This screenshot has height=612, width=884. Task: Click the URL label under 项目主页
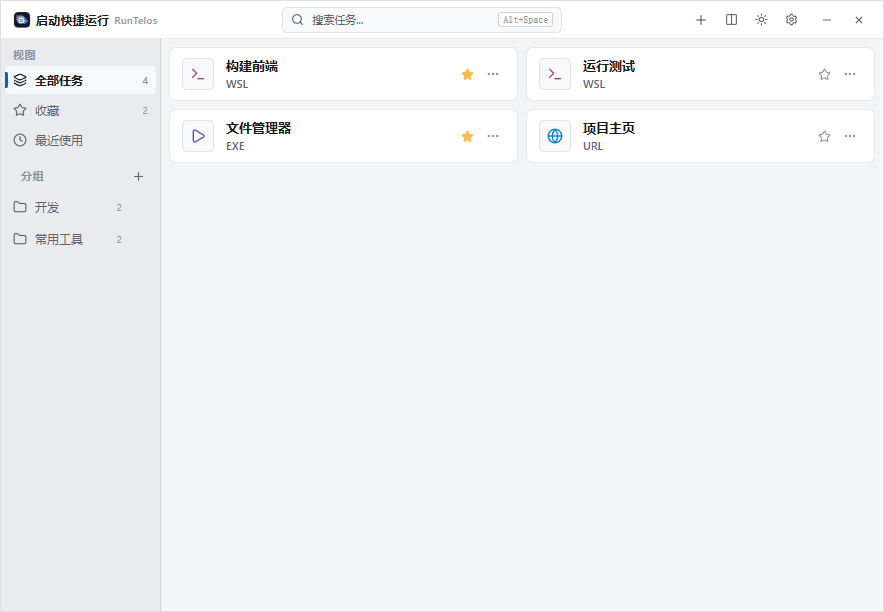(x=593, y=146)
